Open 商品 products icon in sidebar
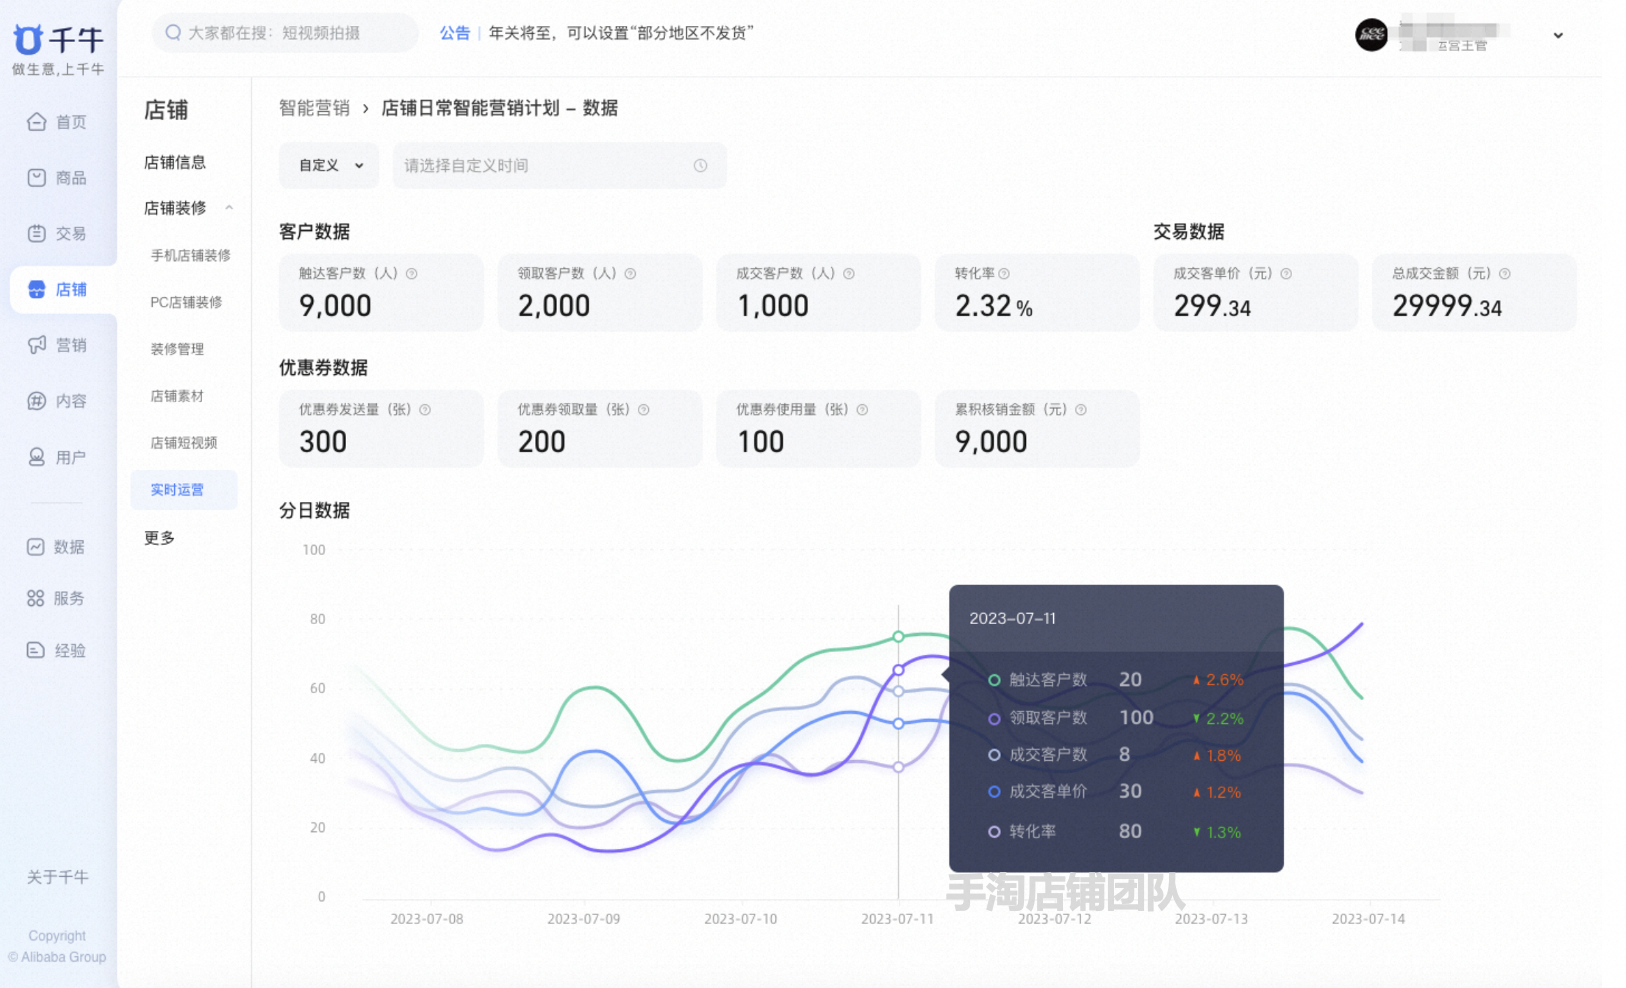Image resolution: width=1626 pixels, height=988 pixels. tap(37, 178)
